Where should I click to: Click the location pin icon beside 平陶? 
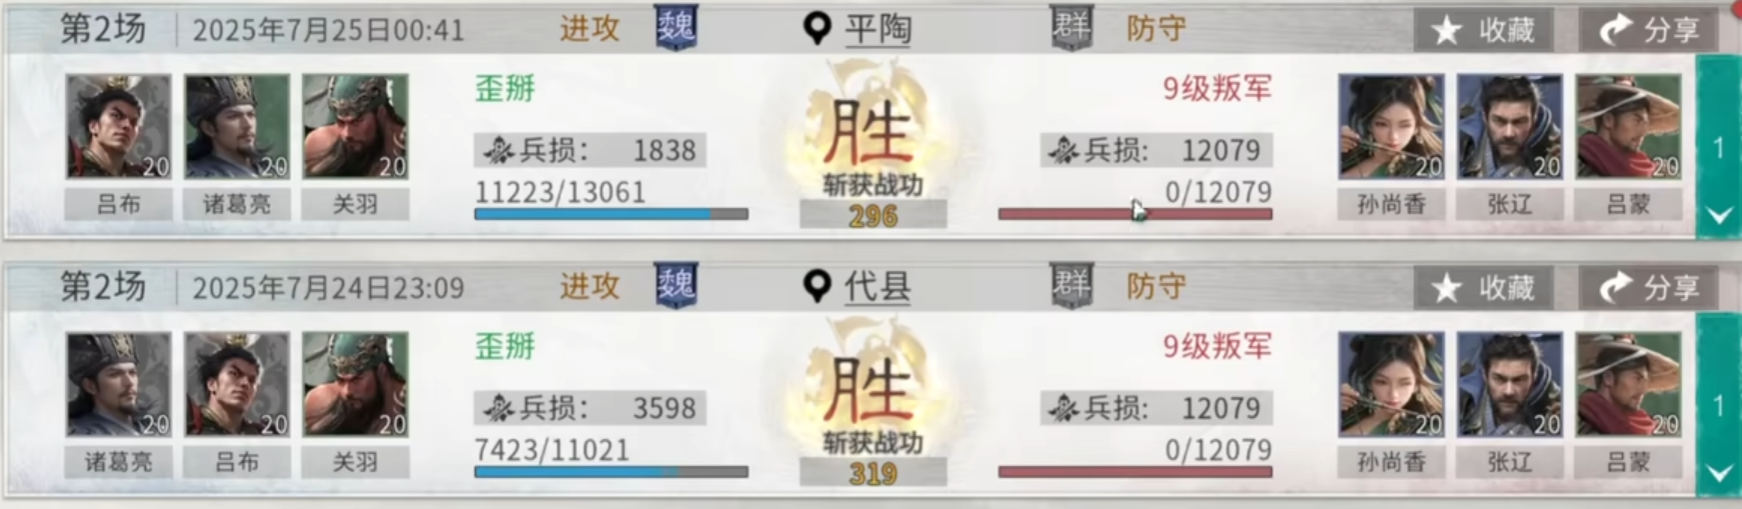coord(818,29)
